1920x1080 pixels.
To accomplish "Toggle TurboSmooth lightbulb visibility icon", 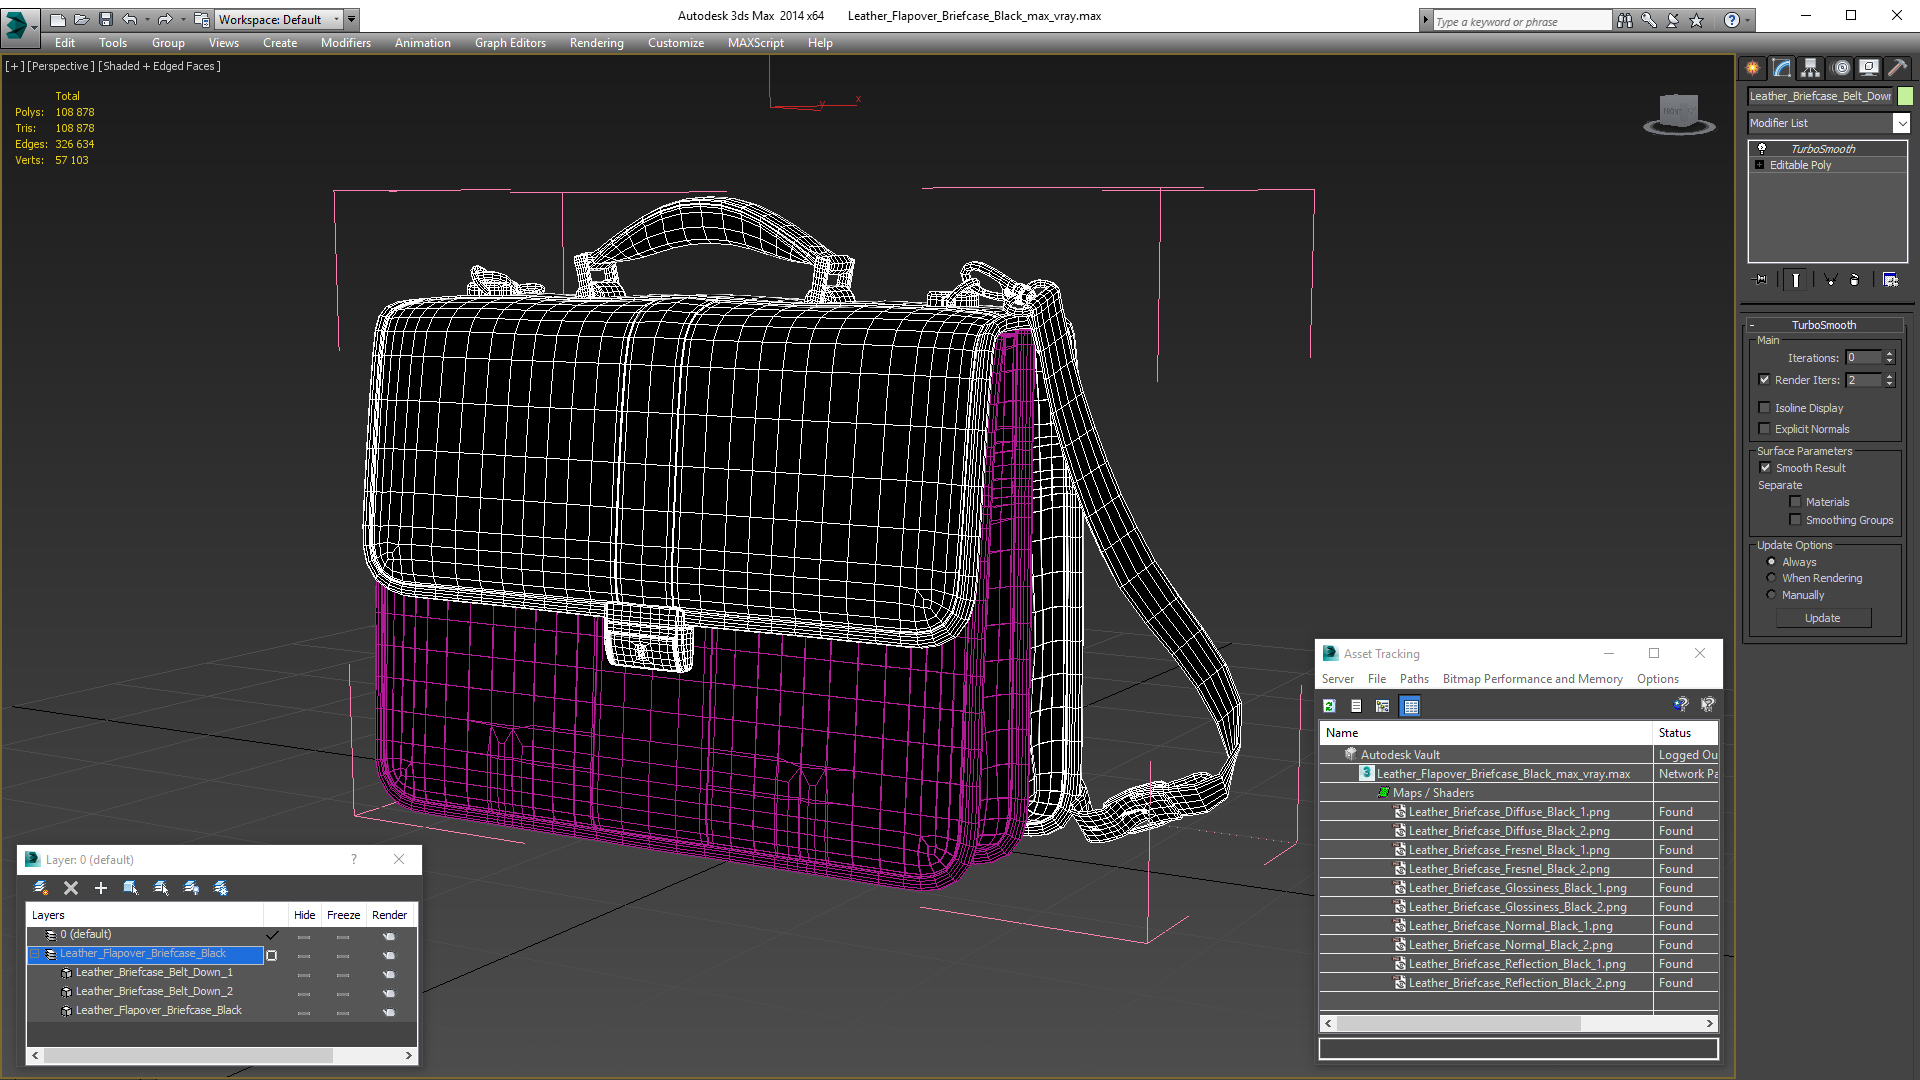I will point(1762,148).
